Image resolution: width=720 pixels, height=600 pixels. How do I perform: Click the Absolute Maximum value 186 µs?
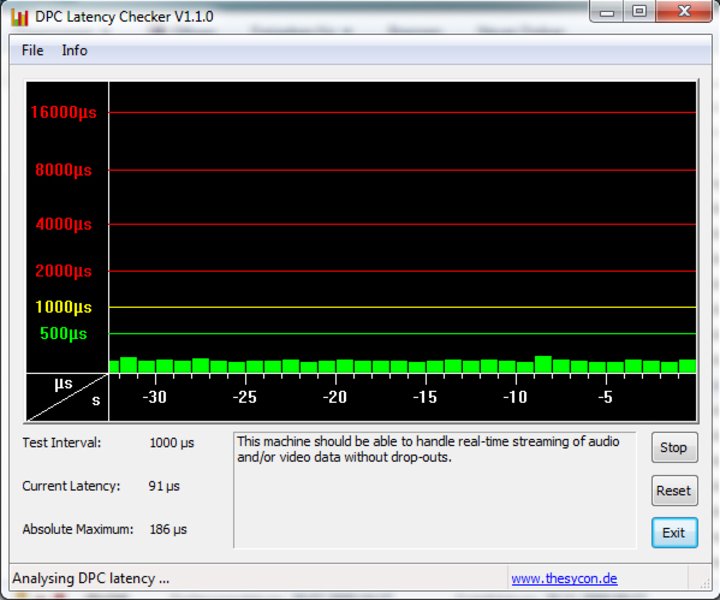pyautogui.click(x=168, y=529)
